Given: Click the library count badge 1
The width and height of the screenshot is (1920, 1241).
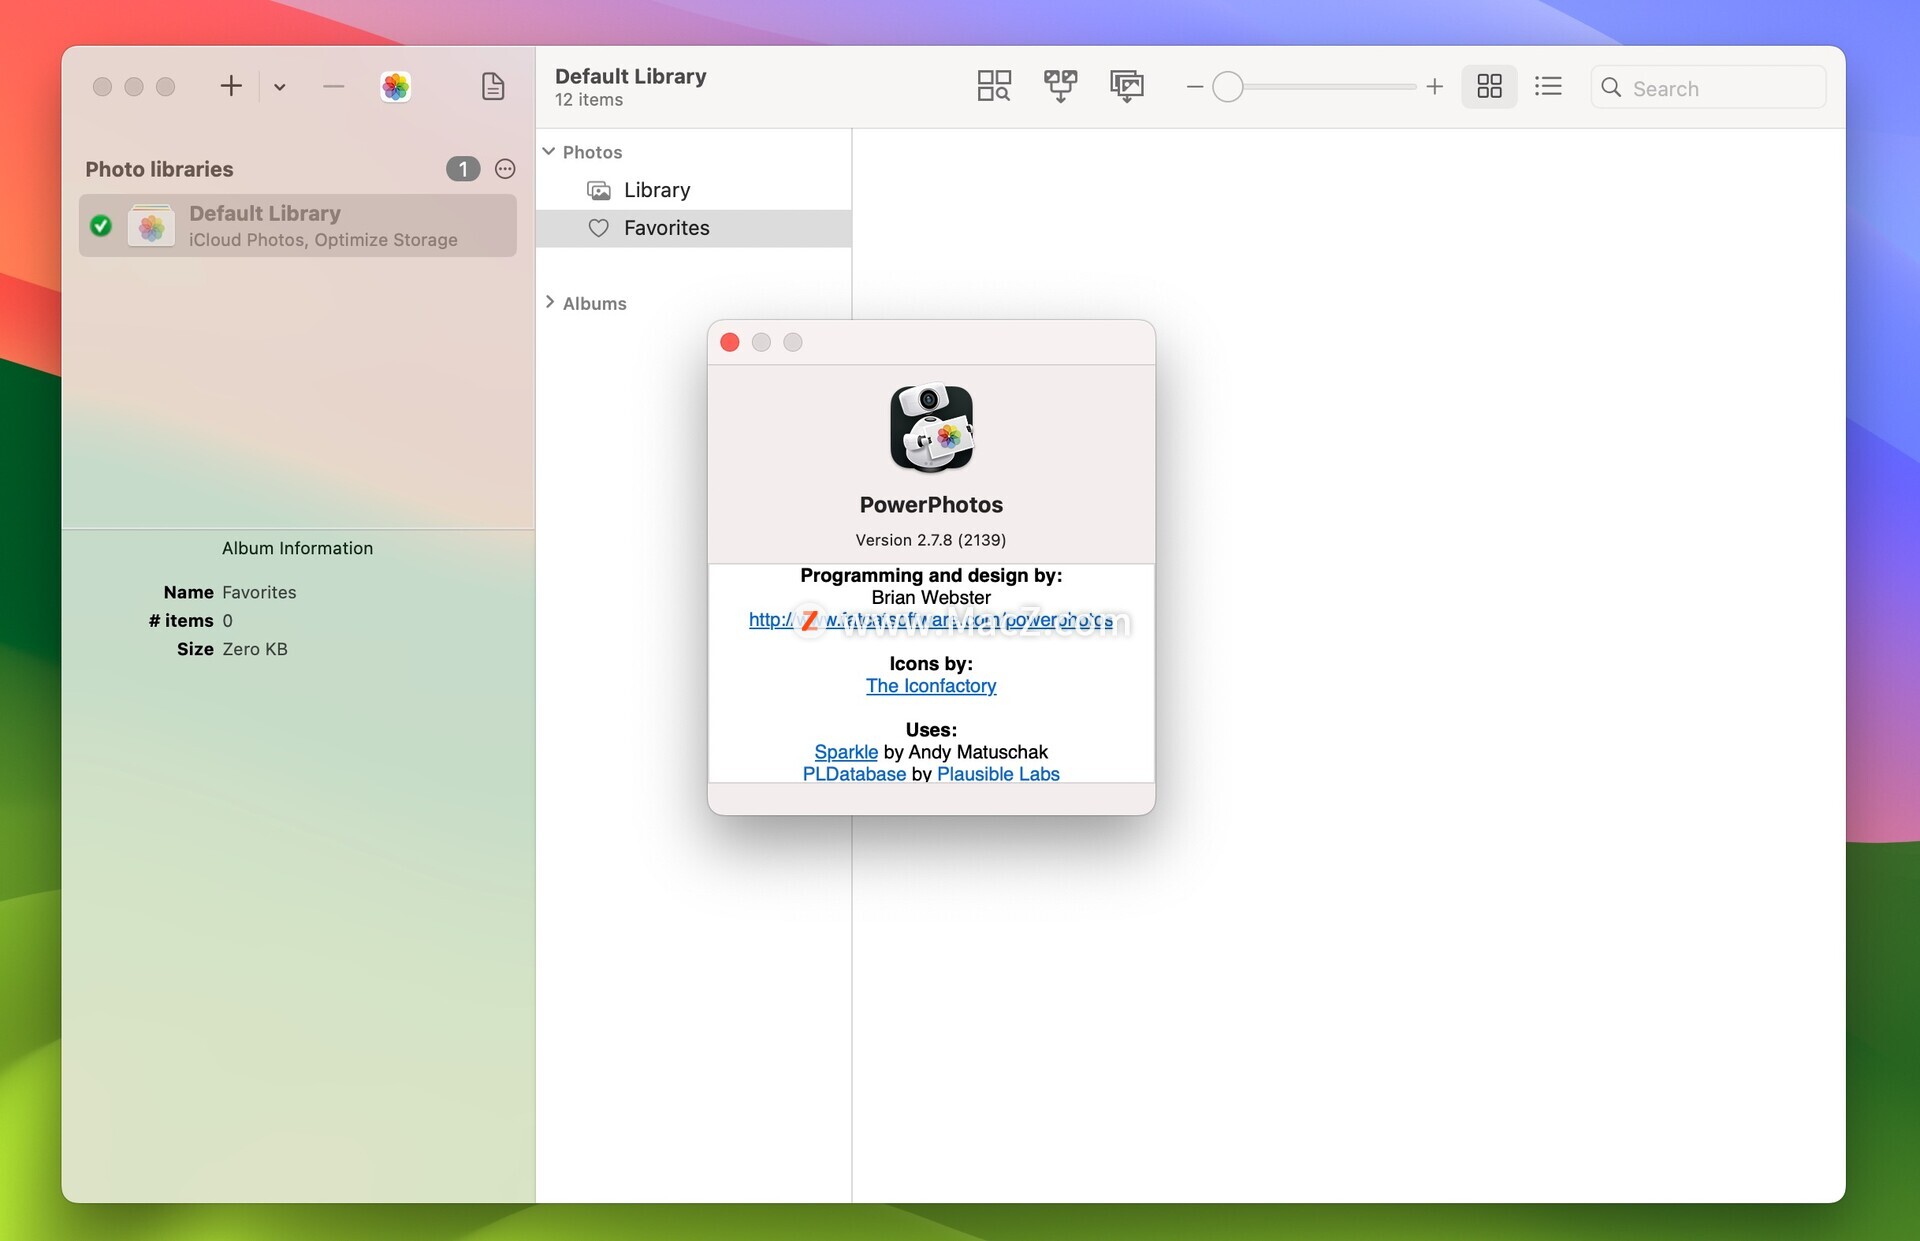Looking at the screenshot, I should point(463,169).
